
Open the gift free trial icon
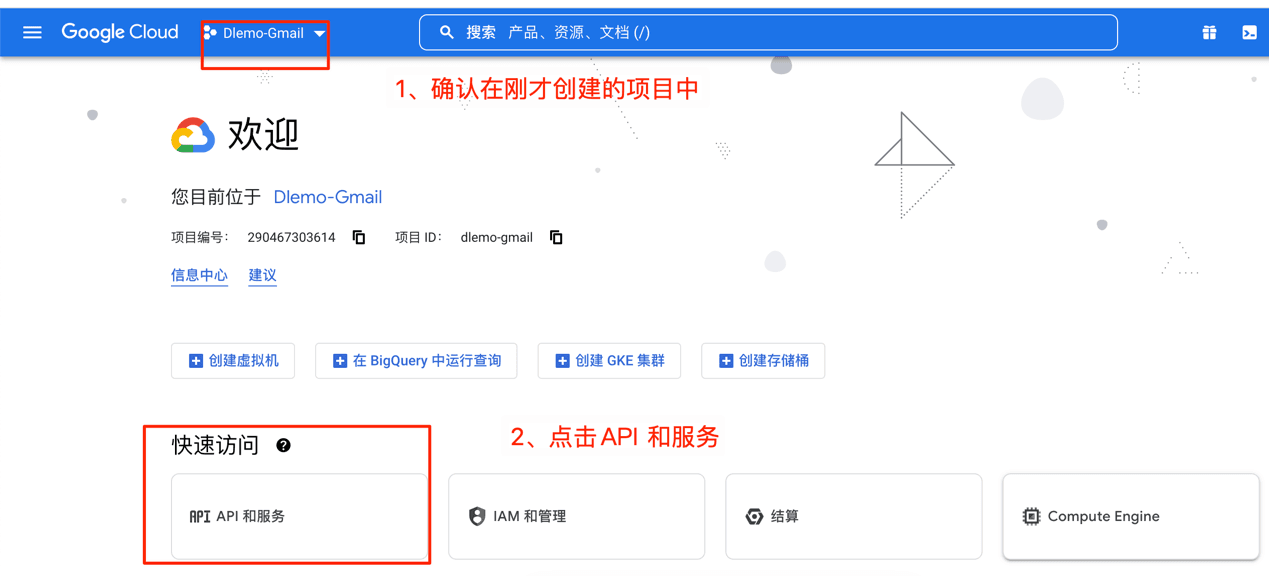pos(1209,33)
